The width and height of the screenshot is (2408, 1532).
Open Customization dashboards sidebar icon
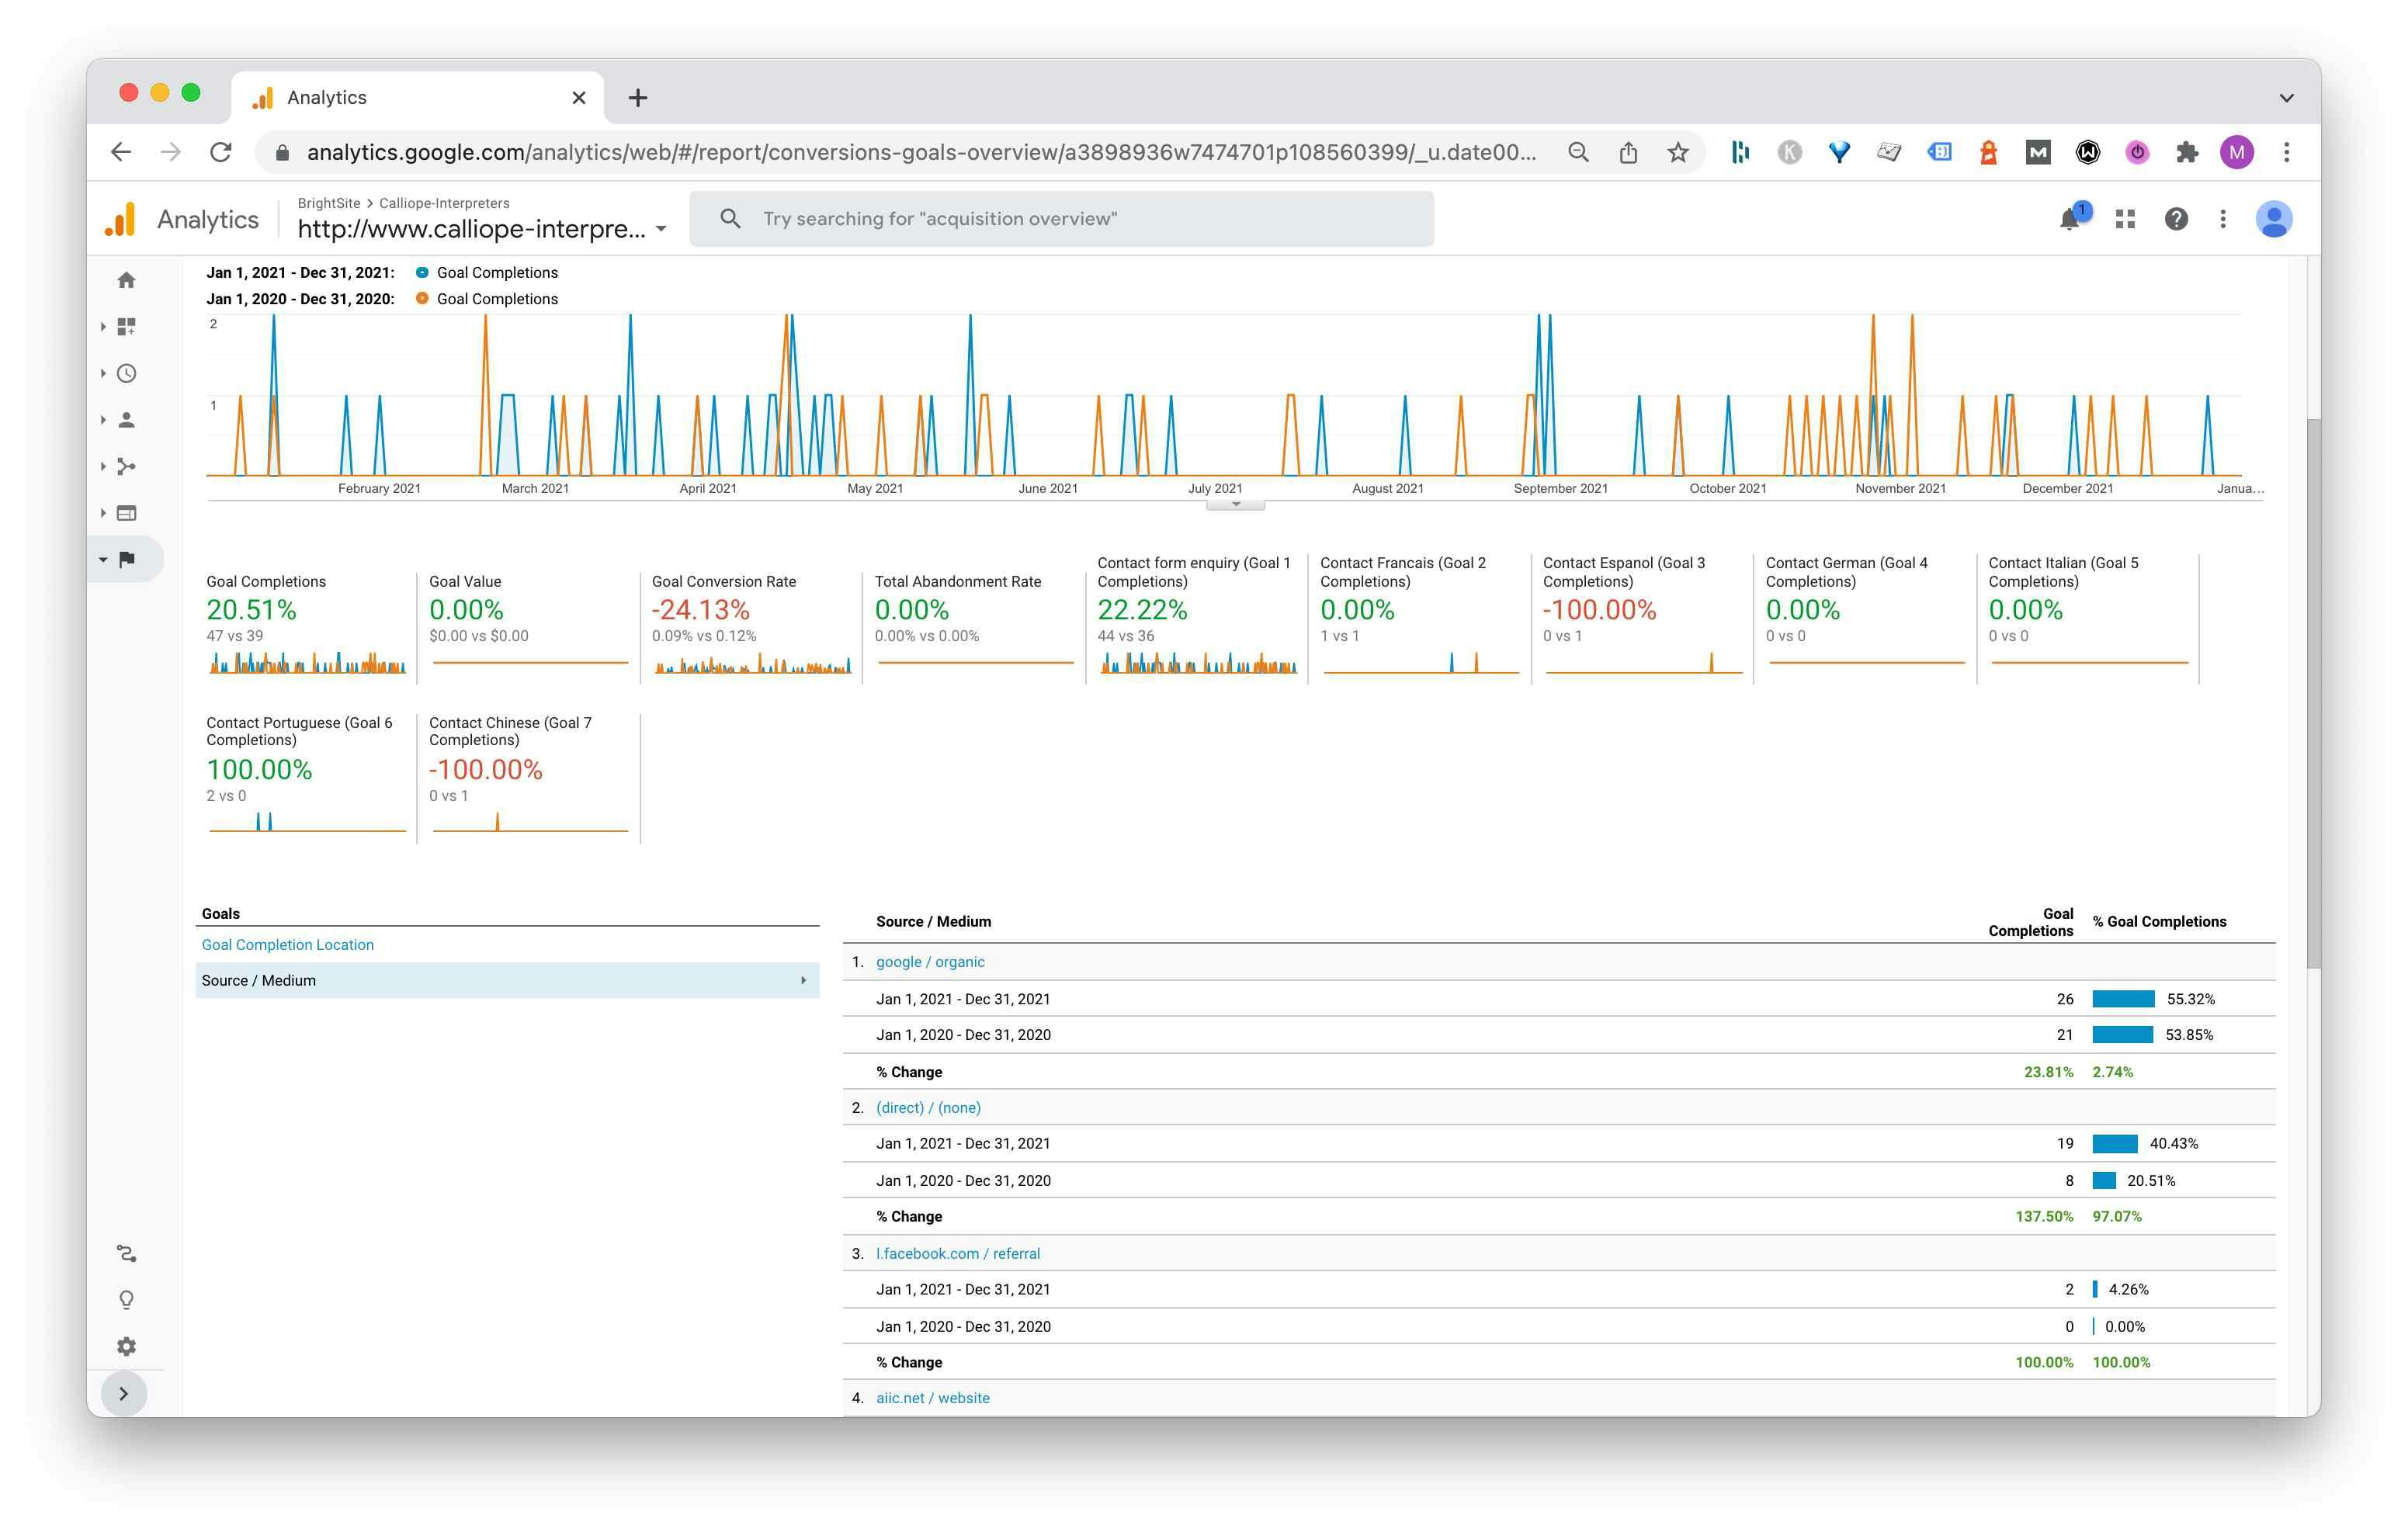coord(126,327)
